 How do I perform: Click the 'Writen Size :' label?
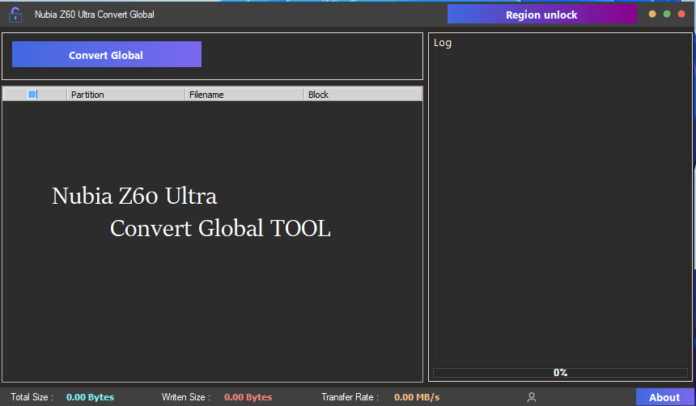(186, 397)
